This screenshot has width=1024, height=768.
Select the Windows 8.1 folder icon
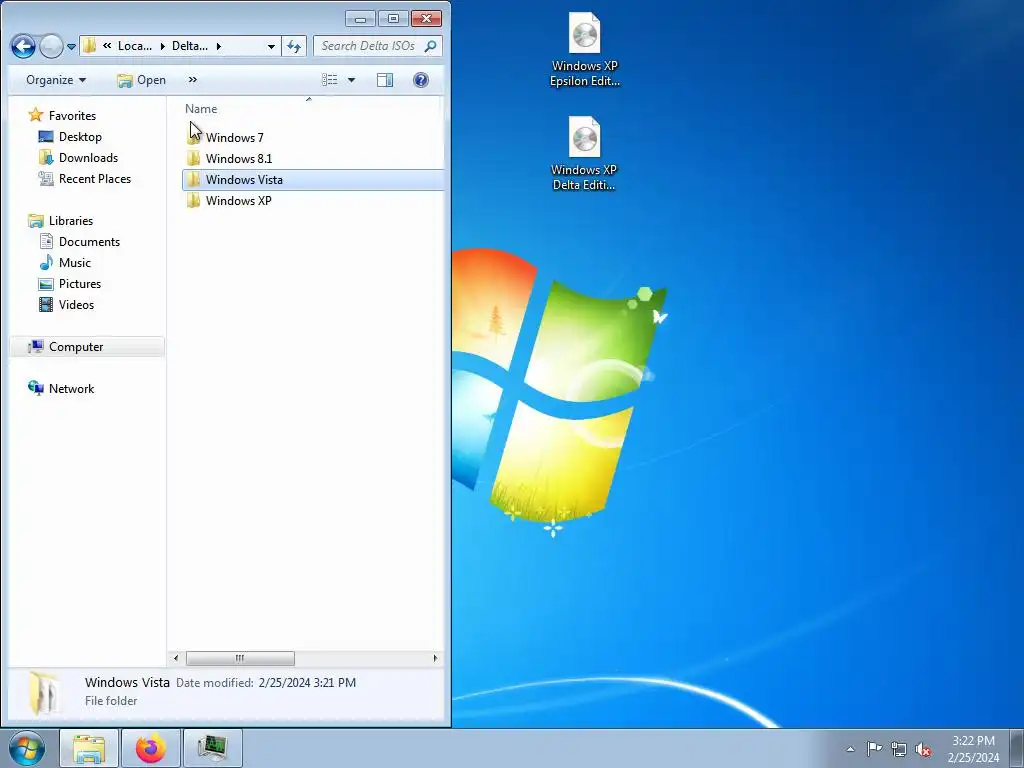click(x=193, y=159)
